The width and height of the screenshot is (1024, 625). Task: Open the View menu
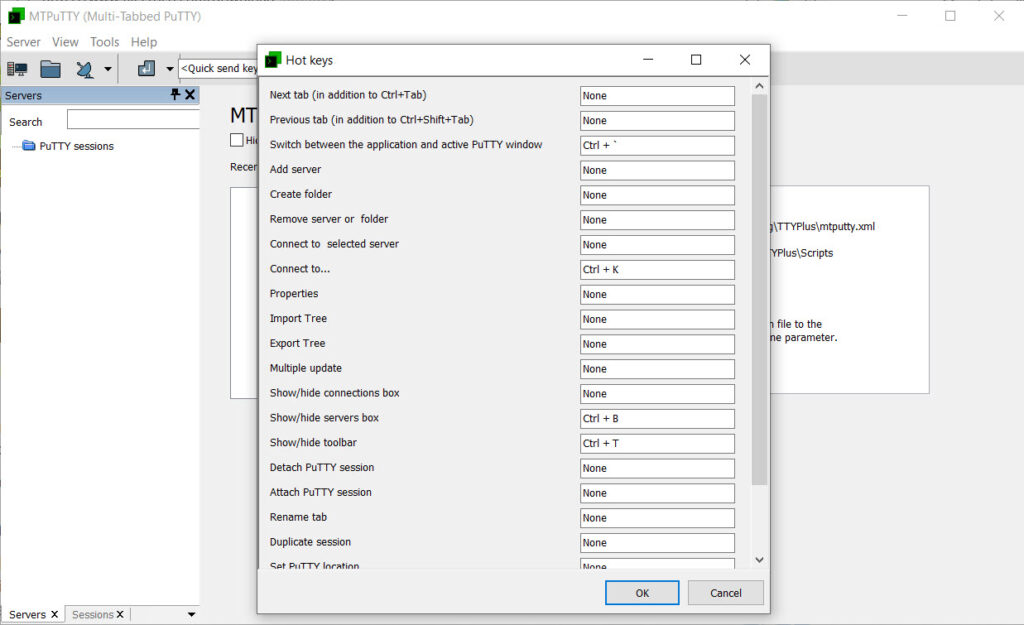coord(65,42)
